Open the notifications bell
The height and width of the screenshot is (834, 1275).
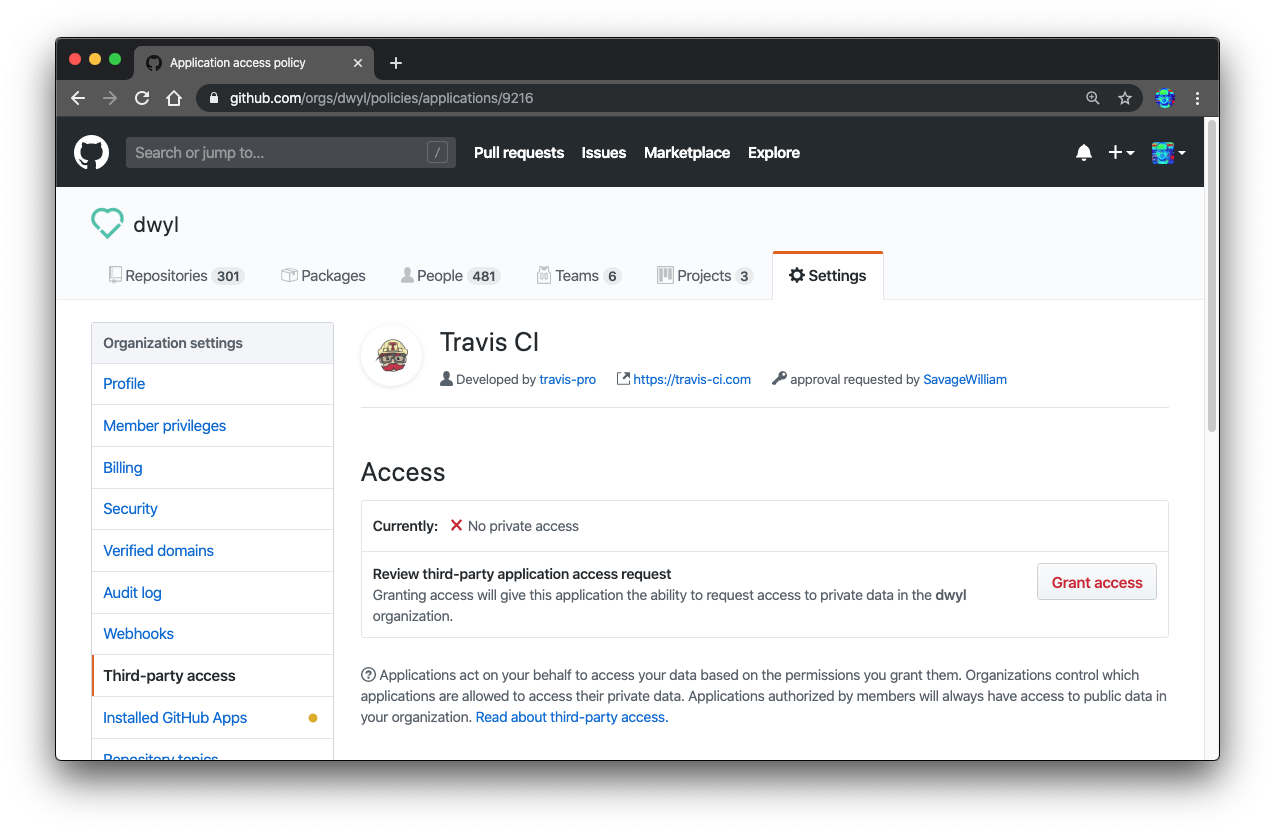coord(1083,152)
